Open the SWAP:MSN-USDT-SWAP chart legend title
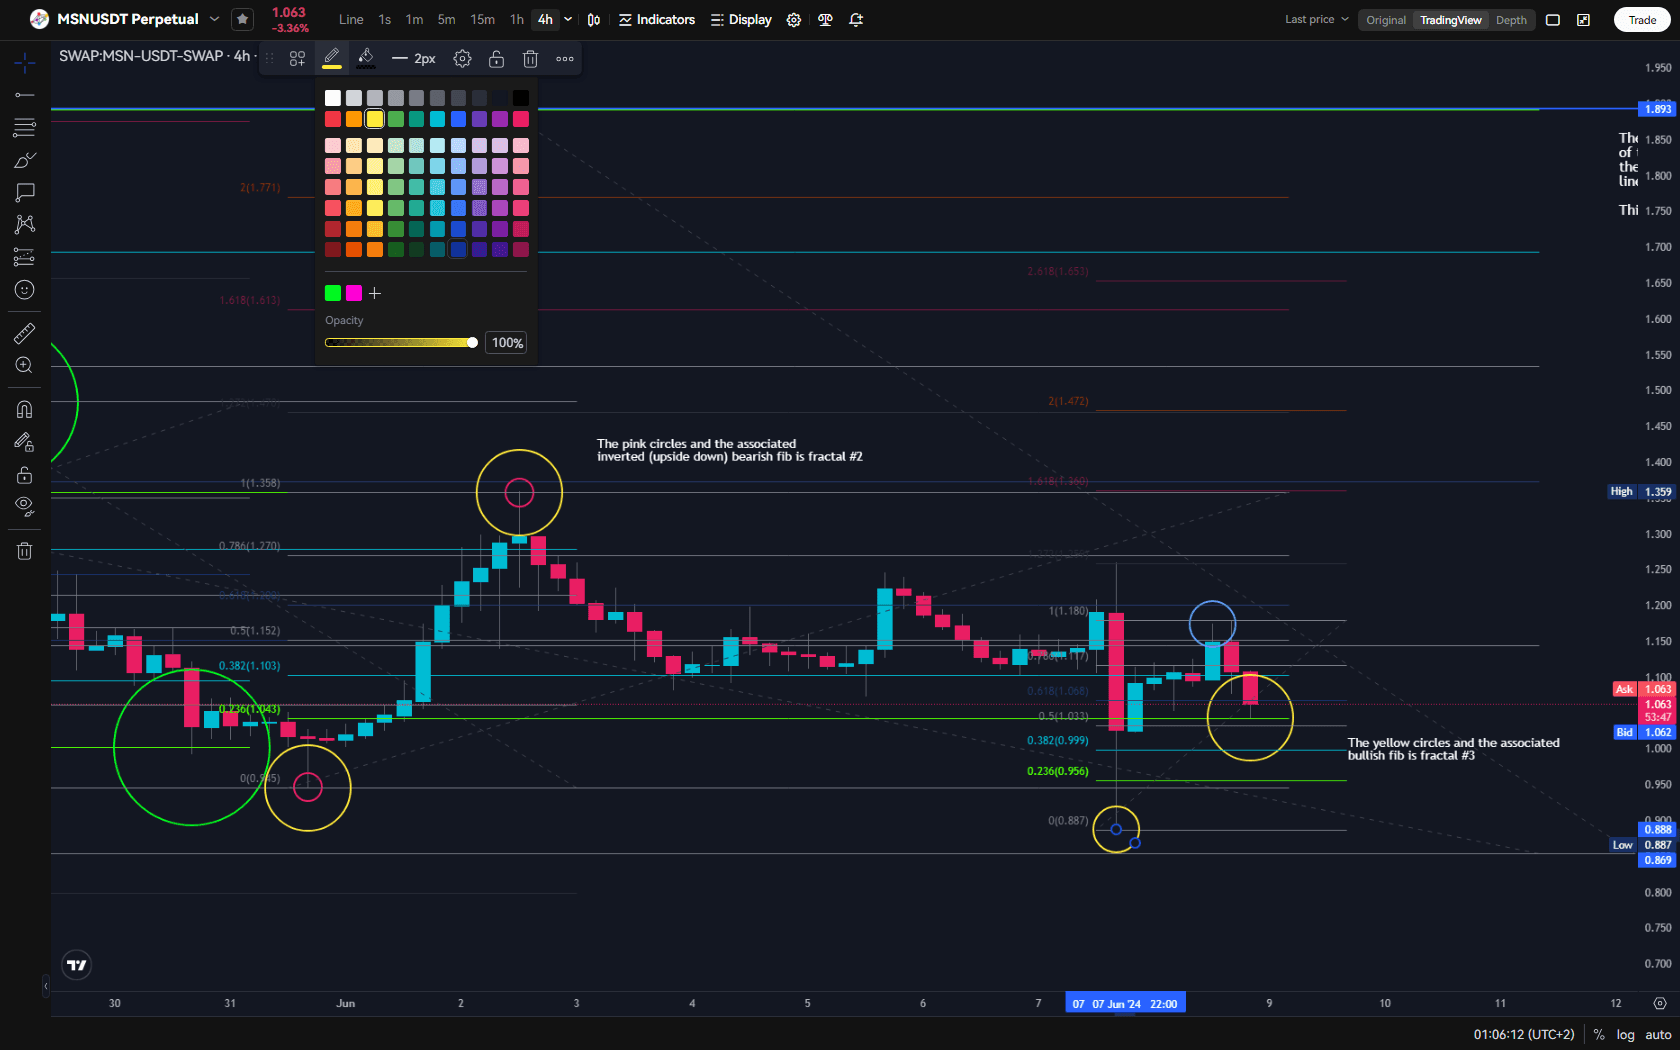Image resolution: width=1680 pixels, height=1050 pixels. [155, 56]
